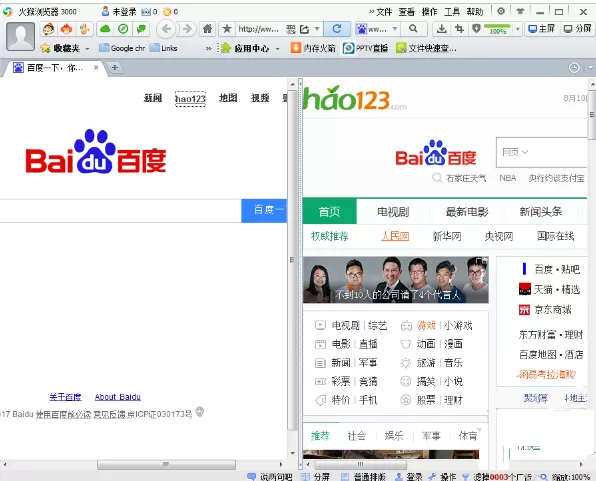Open the 网页 search type dropdown
596x481 pixels.
[515, 152]
